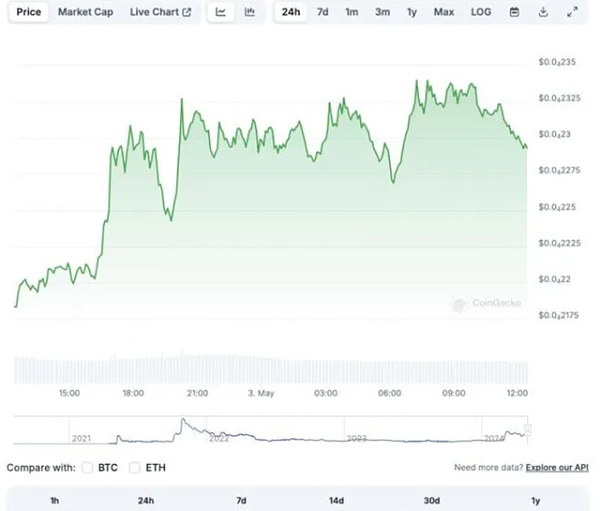Set chart range to 7d

click(323, 12)
